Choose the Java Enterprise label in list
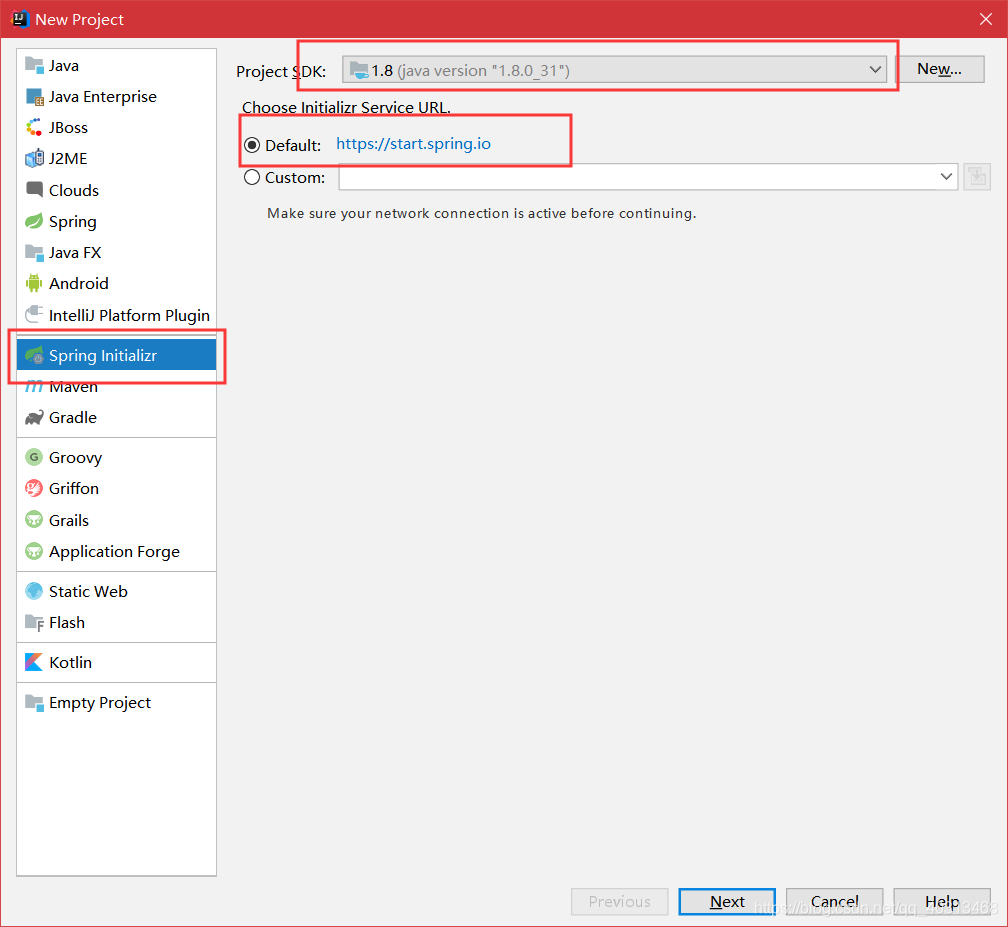Viewport: 1008px width, 927px height. point(103,96)
